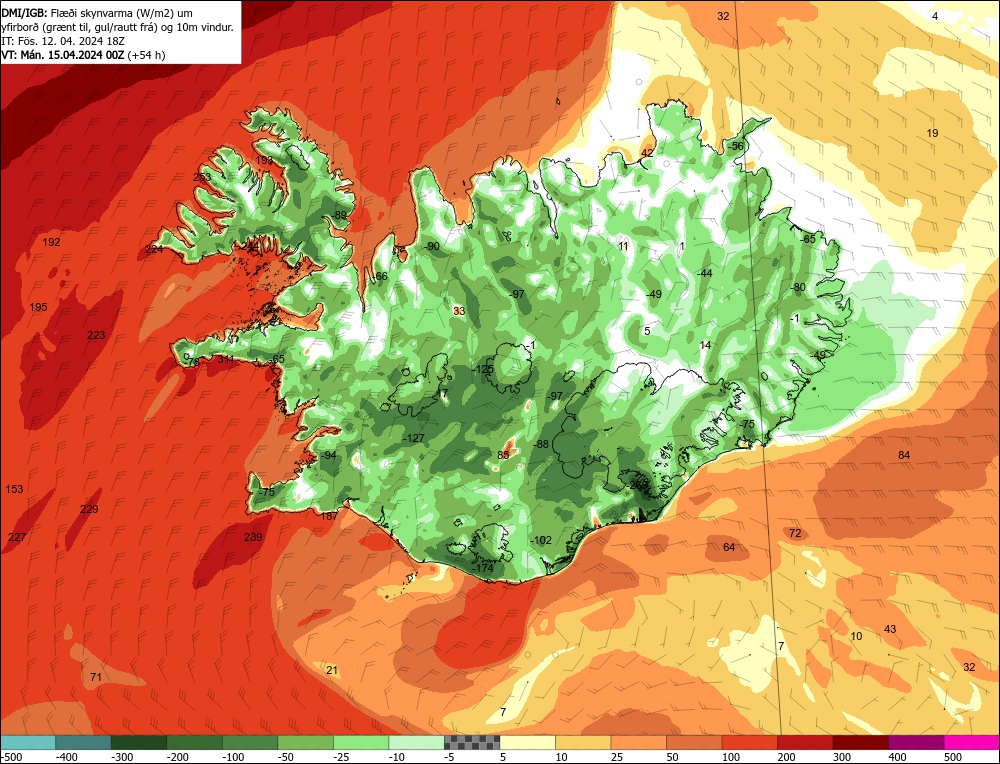Select the value 21 south of Iceland
Image resolution: width=1000 pixels, height=764 pixels.
point(332,670)
